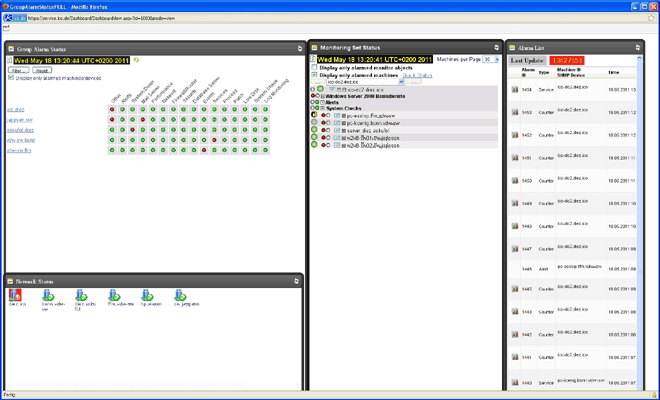Click the alarm icon for alarm 1450
Image resolution: width=660 pixels, height=400 pixels.
pyautogui.click(x=515, y=180)
